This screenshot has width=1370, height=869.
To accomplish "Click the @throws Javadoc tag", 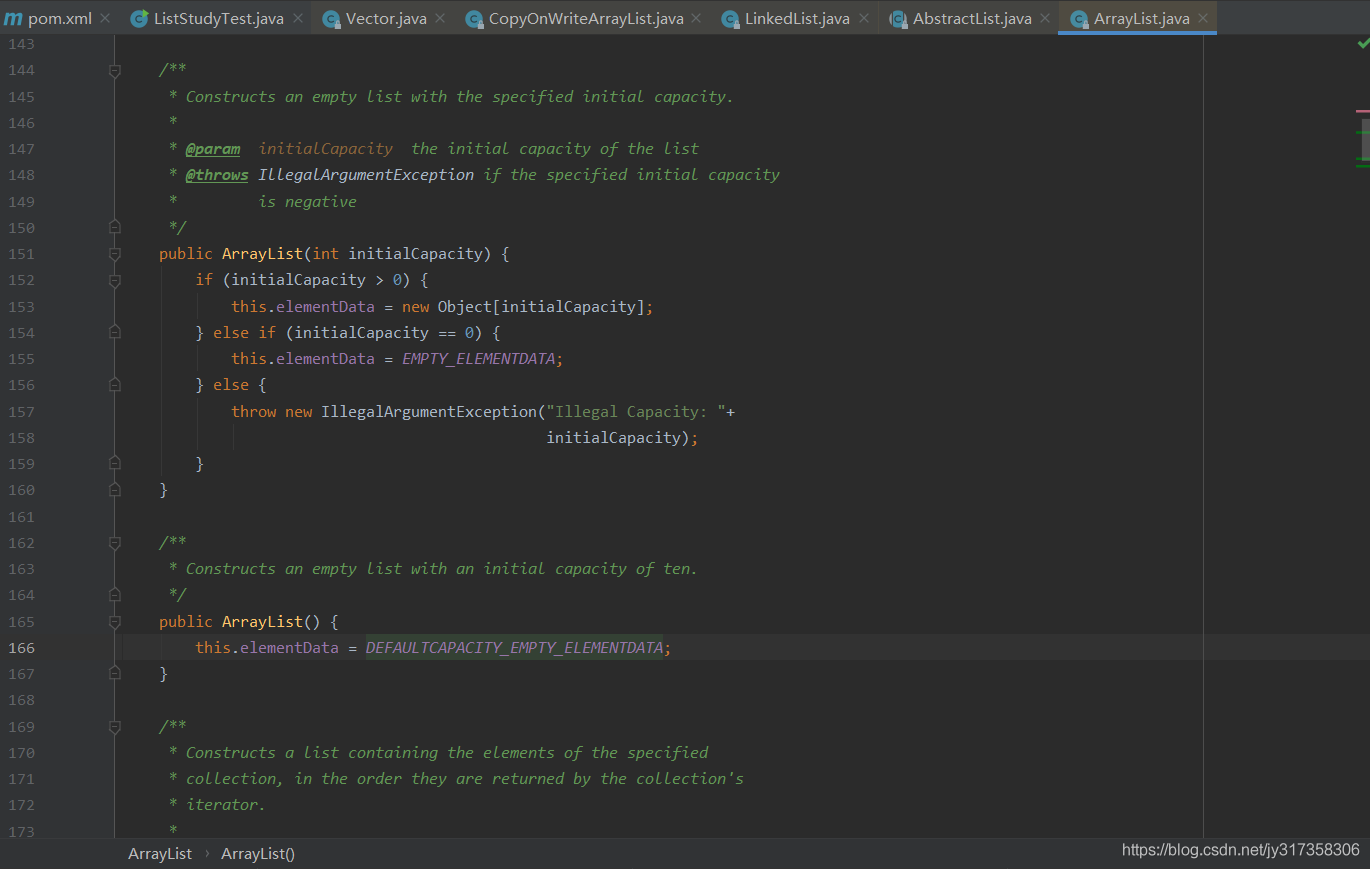I will (217, 174).
